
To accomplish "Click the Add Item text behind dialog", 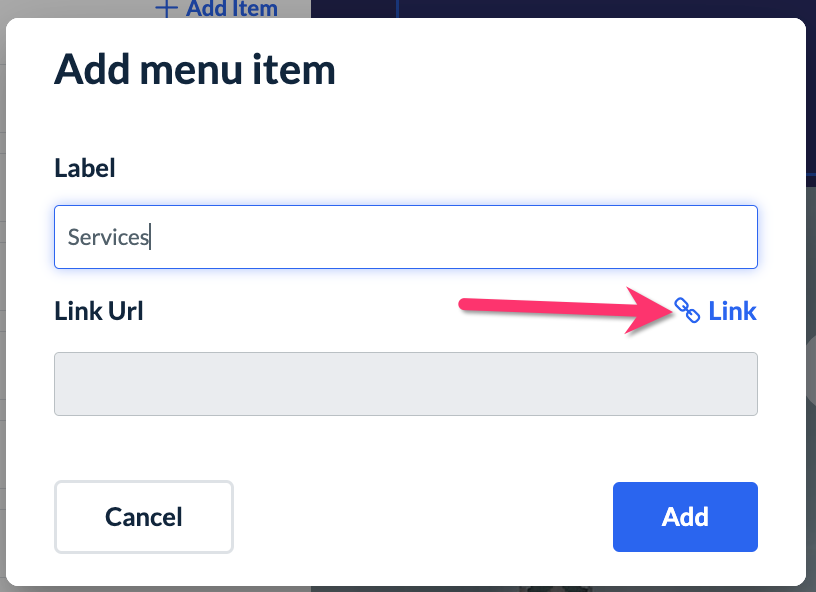I will tap(232, 9).
